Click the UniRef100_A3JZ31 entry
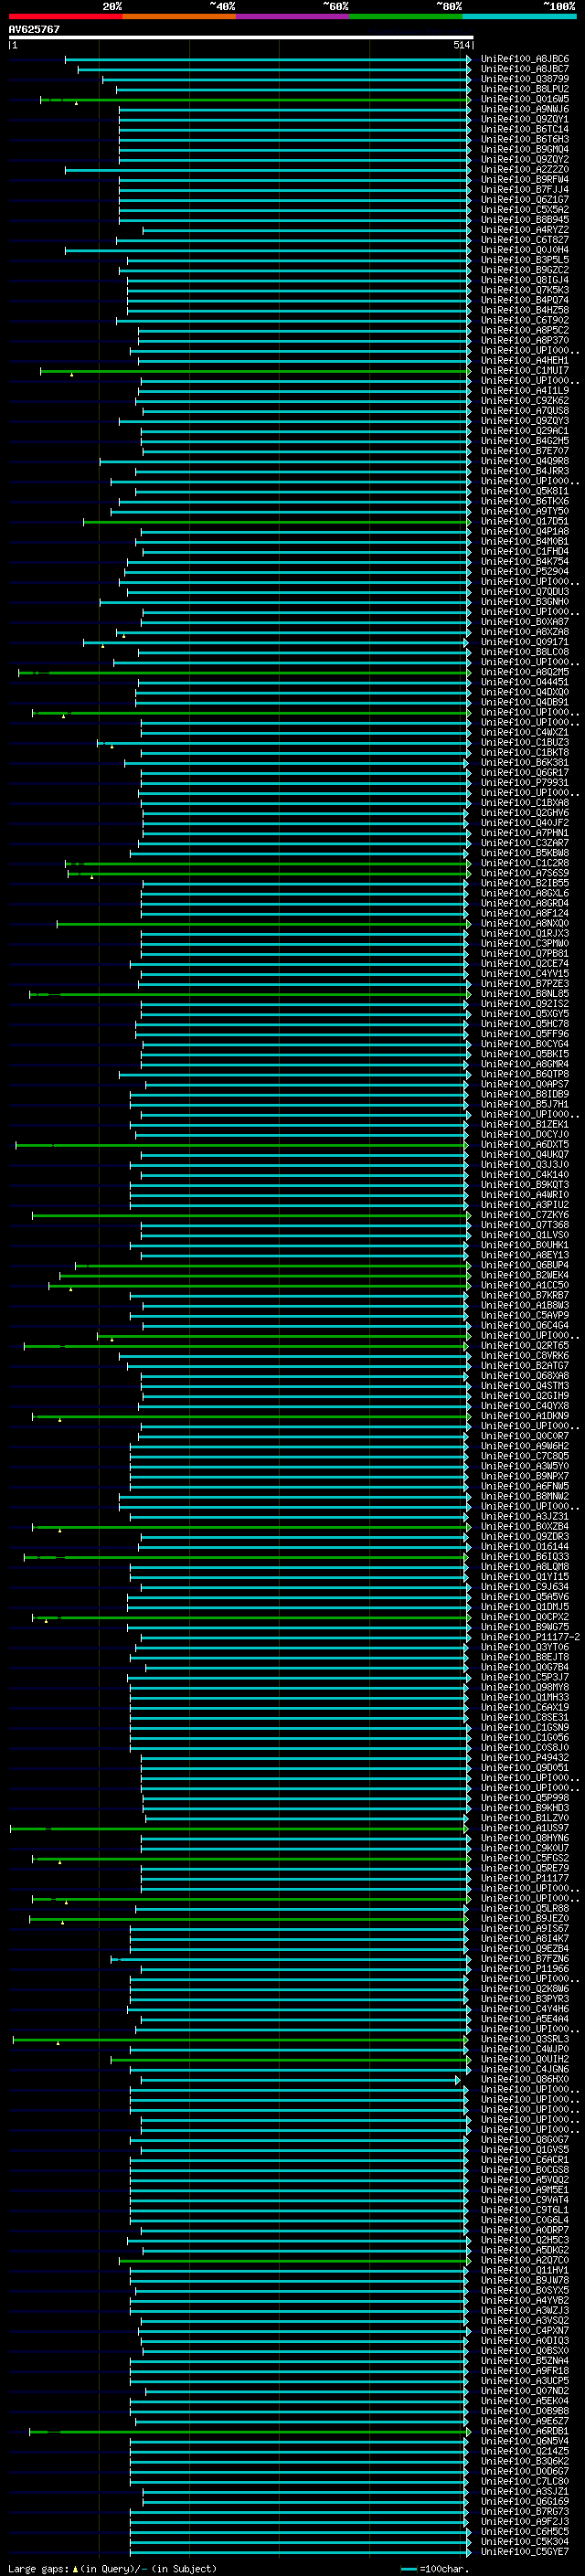 [525, 1517]
